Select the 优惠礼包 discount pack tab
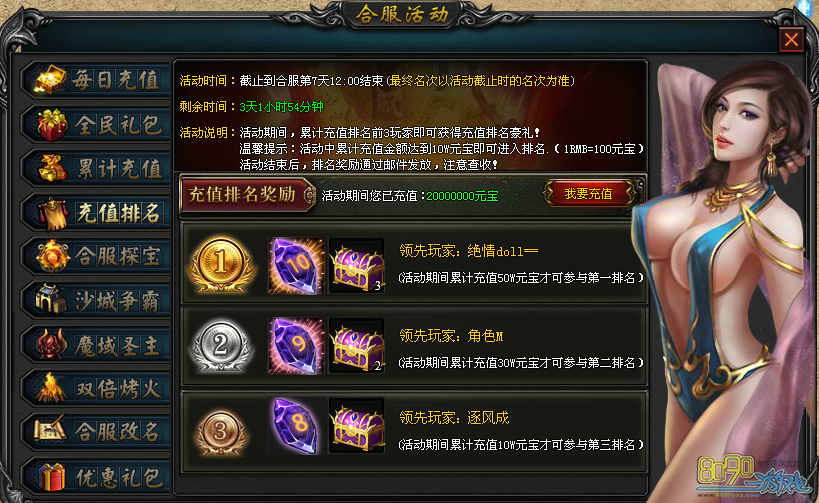This screenshot has width=819, height=503. click(x=97, y=476)
